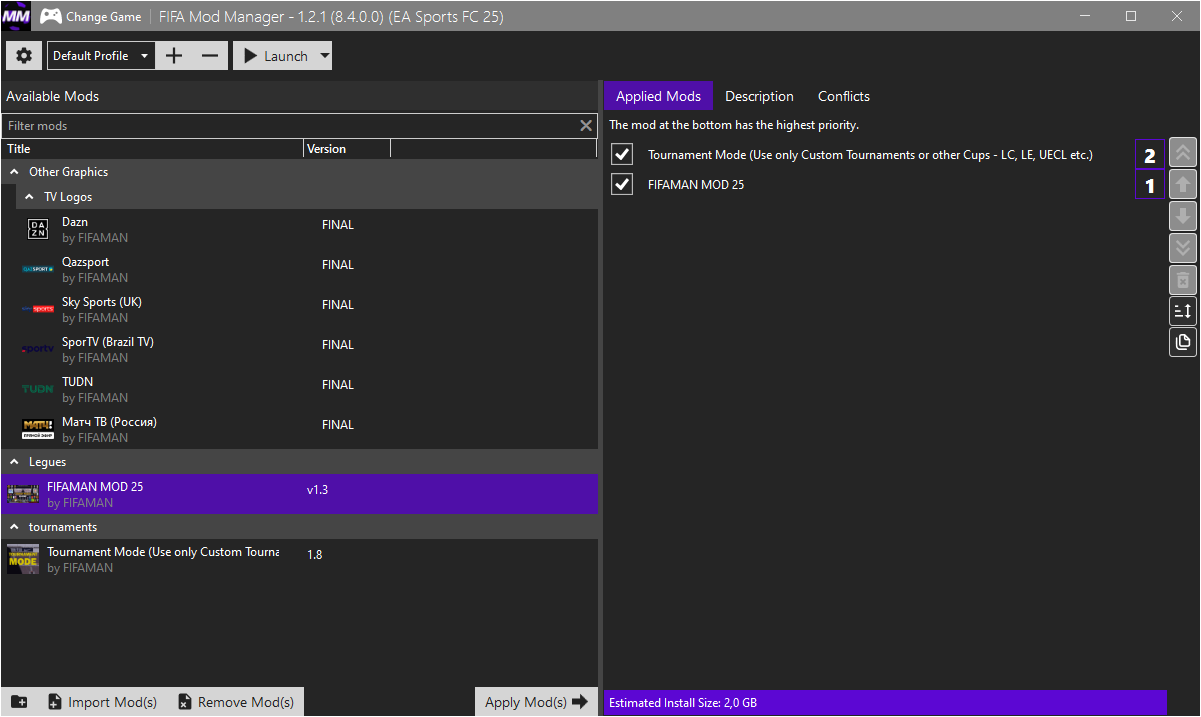Click the v1.3 version of FIFAMAN MOD 25
The image size is (1201, 717).
tap(318, 489)
